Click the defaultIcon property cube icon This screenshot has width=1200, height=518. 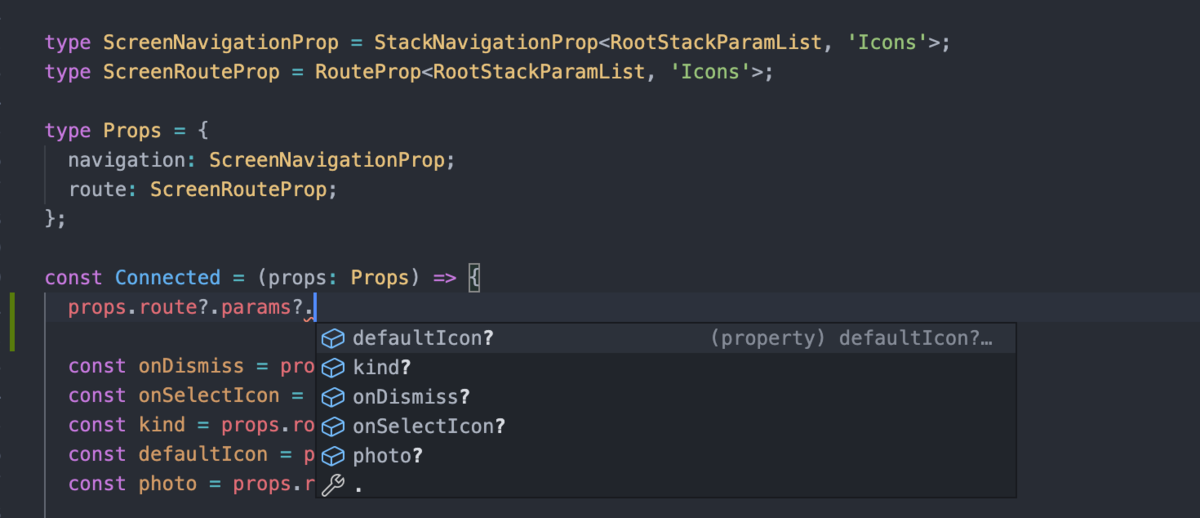(333, 339)
